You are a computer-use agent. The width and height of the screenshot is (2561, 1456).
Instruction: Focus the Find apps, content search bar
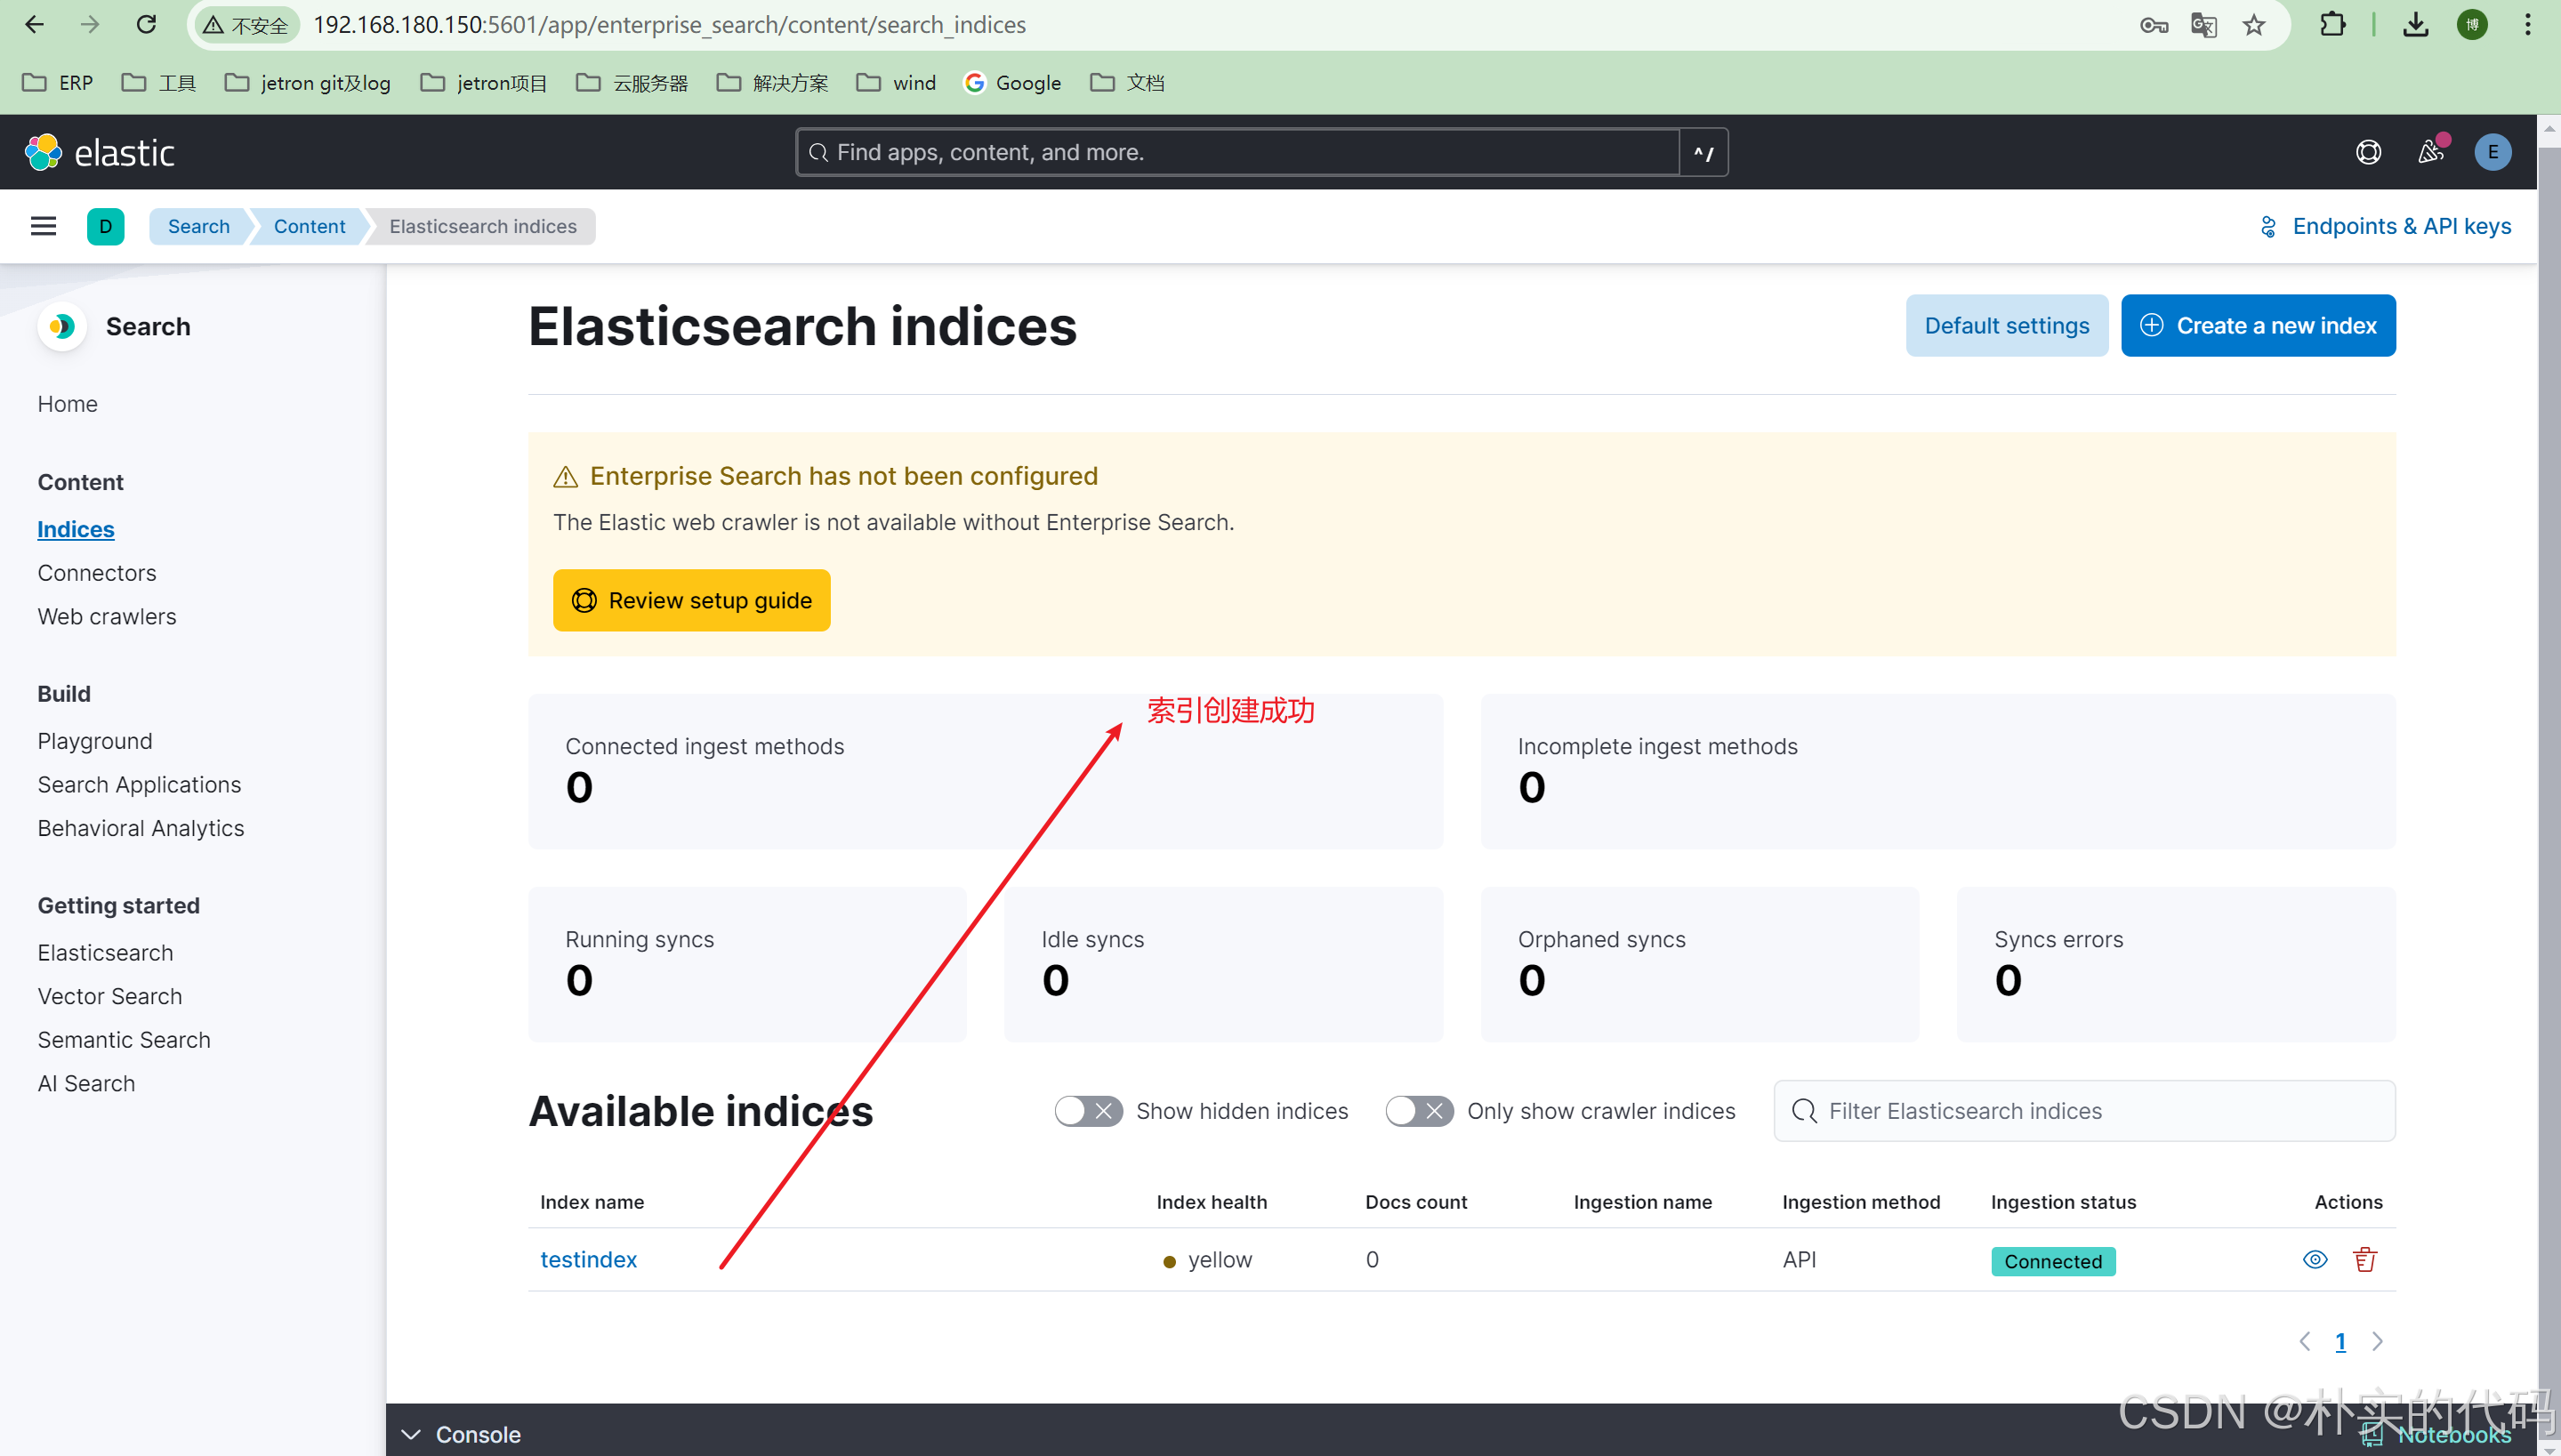point(1237,152)
